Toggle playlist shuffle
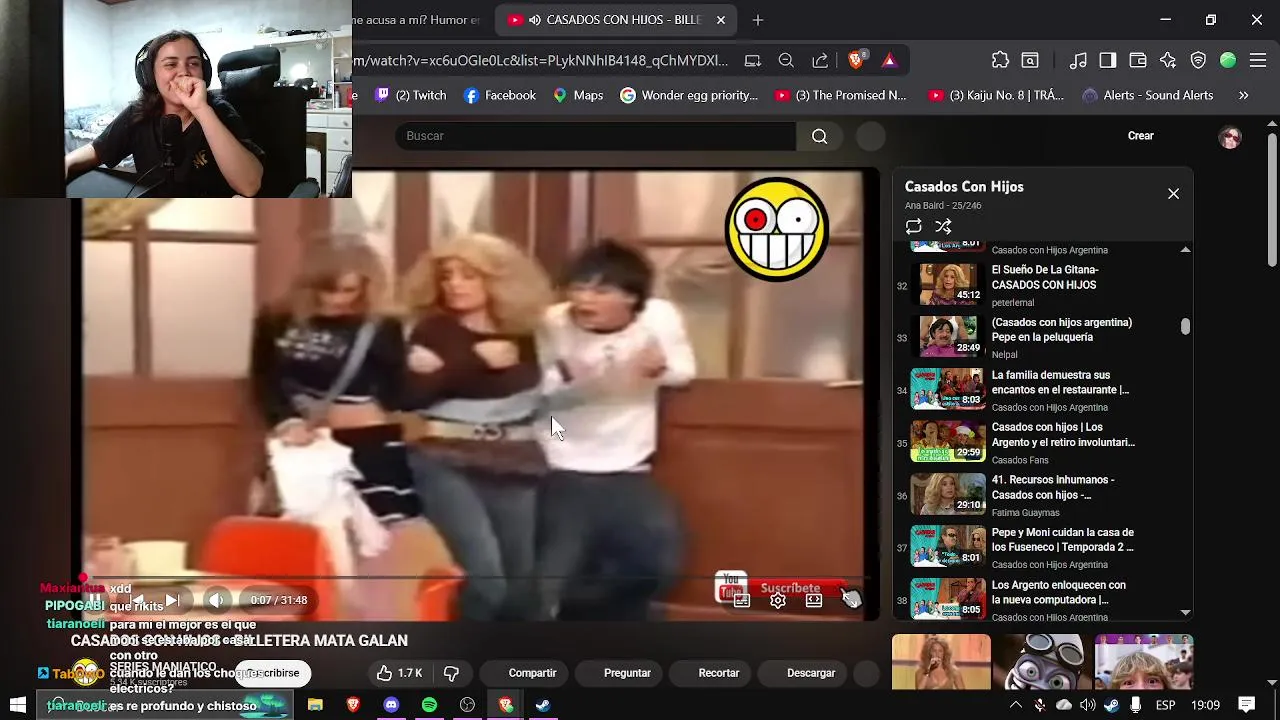 943,227
